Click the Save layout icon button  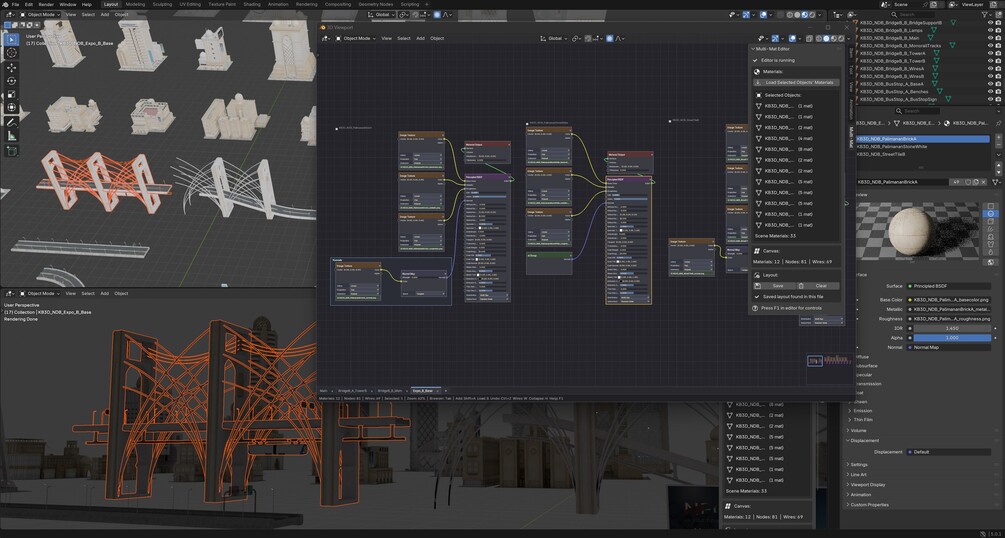point(778,286)
